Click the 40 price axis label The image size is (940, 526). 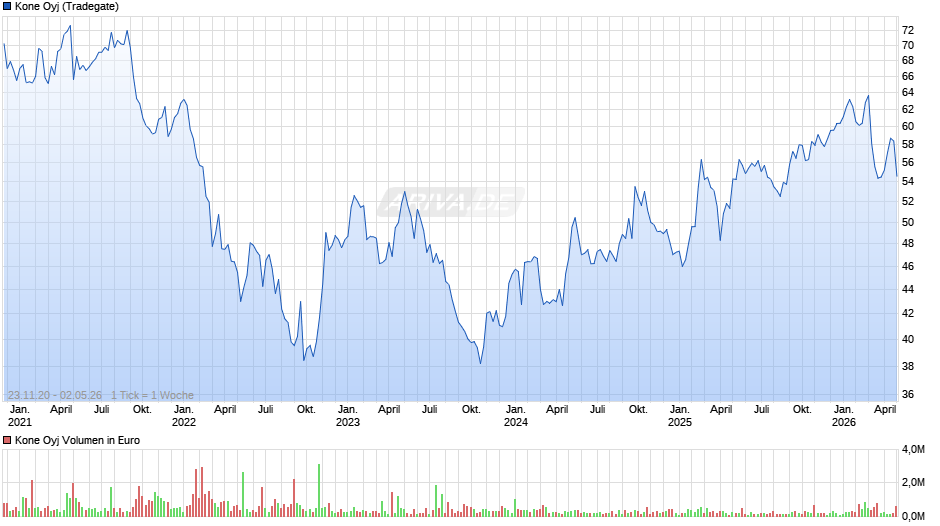[x=908, y=339]
